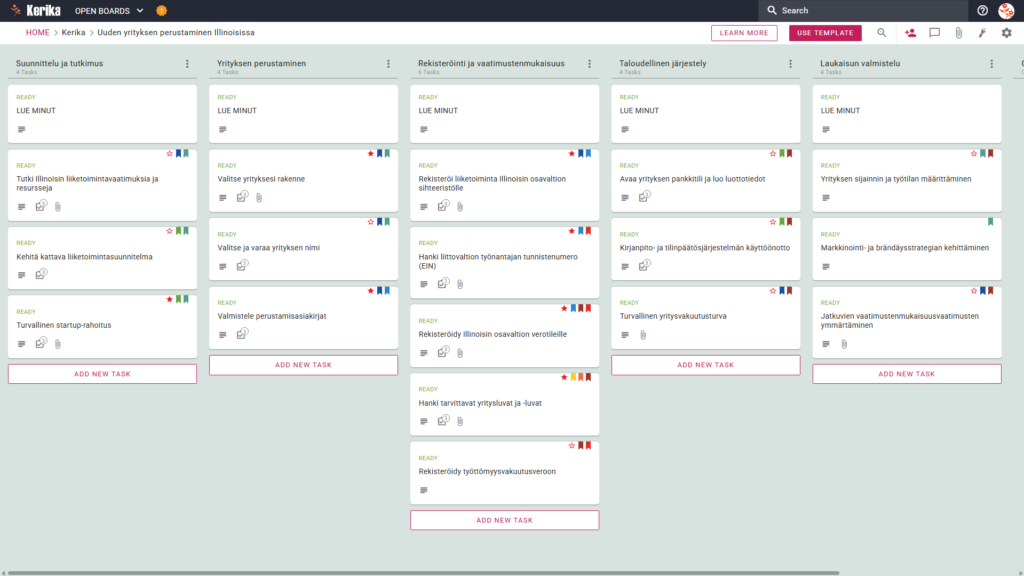This screenshot has height=576, width=1024.
Task: Click the USE TEMPLATE button
Action: [825, 33]
